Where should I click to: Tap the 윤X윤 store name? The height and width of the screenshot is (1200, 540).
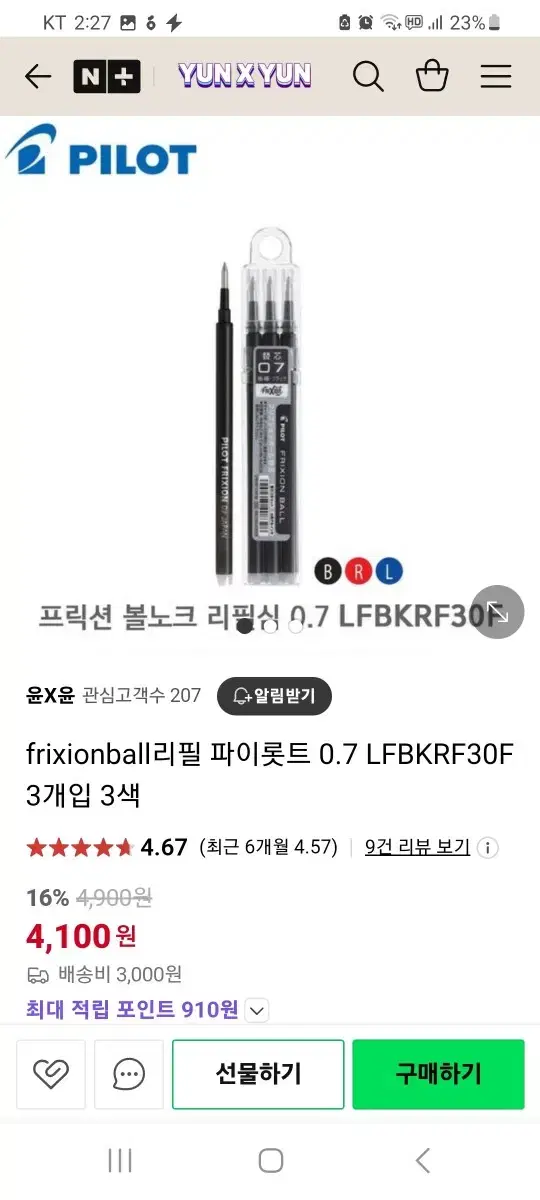click(x=50, y=695)
